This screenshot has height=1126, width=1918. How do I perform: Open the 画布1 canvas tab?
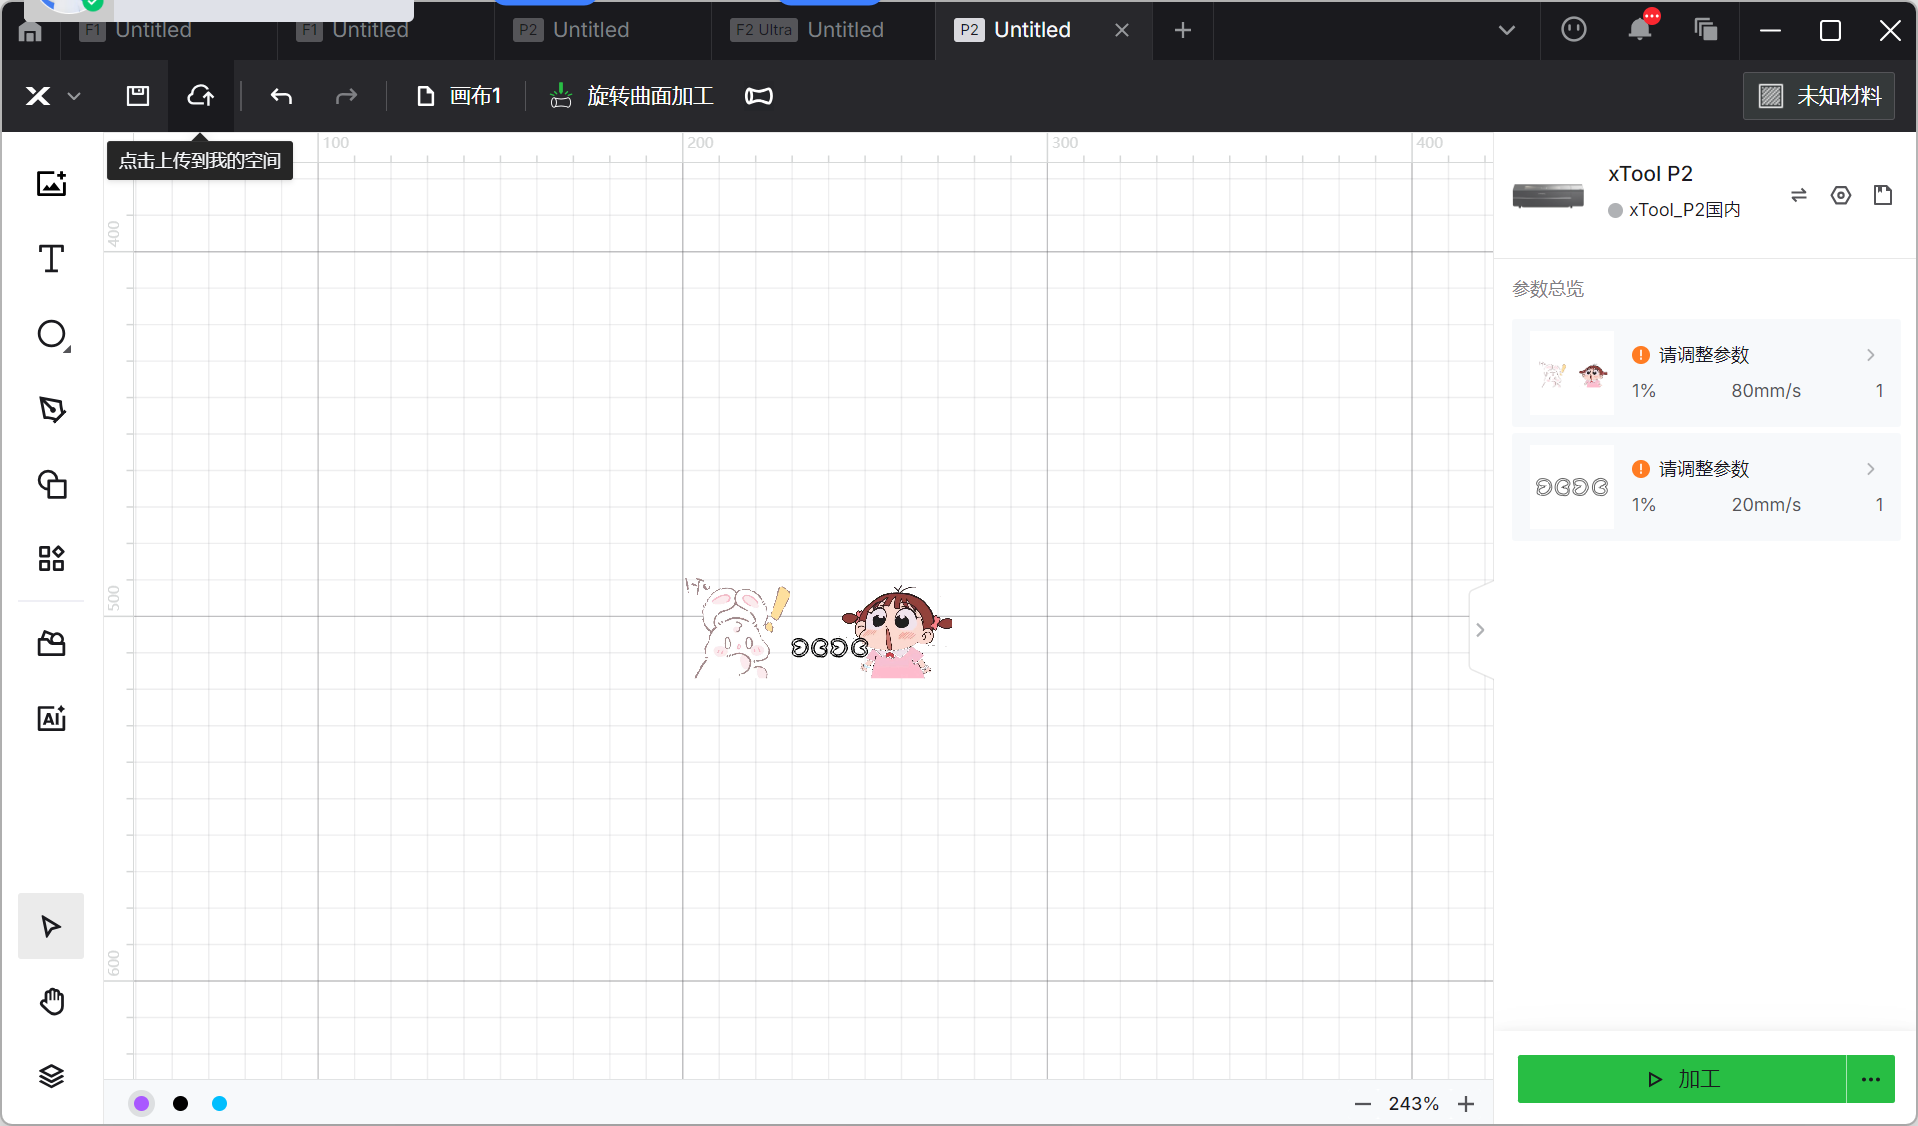point(459,96)
